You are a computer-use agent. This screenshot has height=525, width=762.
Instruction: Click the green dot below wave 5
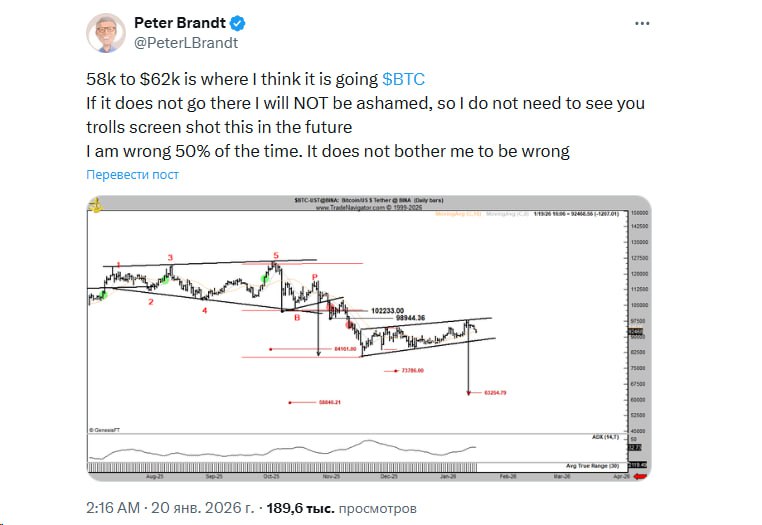(x=265, y=279)
